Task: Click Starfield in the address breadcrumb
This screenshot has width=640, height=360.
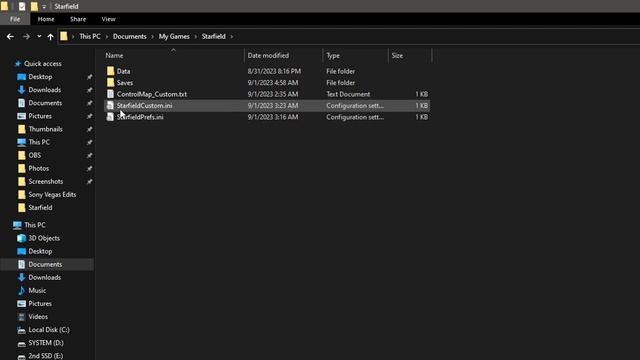Action: [213, 36]
